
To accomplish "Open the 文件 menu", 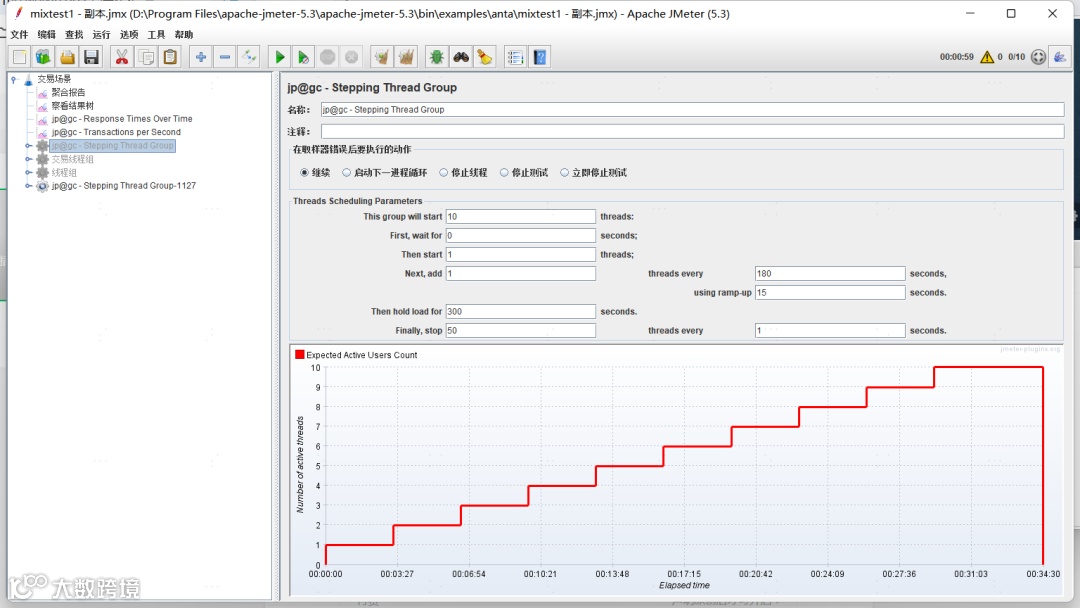I will pos(19,34).
